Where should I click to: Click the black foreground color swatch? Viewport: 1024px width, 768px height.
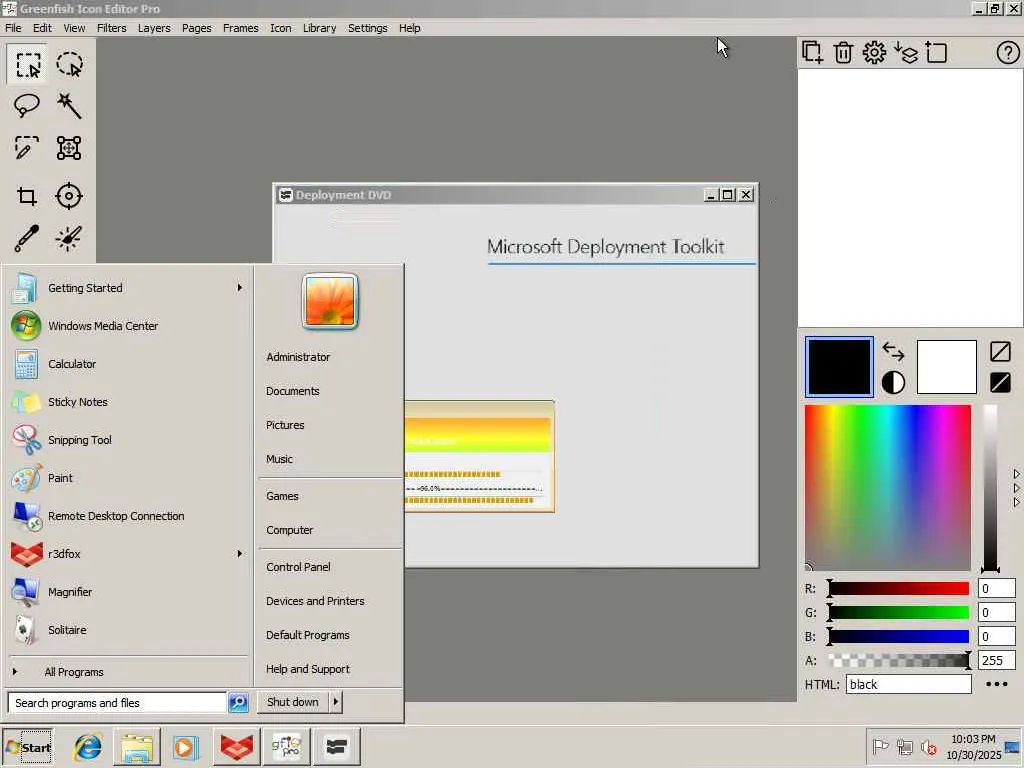coord(839,367)
